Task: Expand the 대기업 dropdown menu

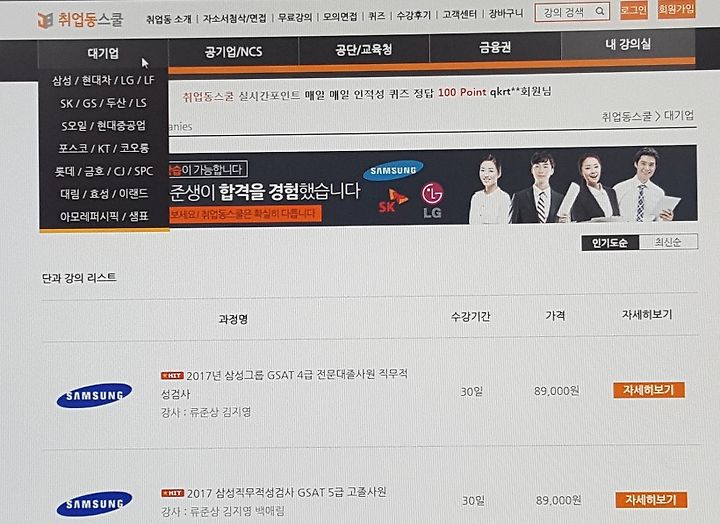Action: (x=103, y=54)
